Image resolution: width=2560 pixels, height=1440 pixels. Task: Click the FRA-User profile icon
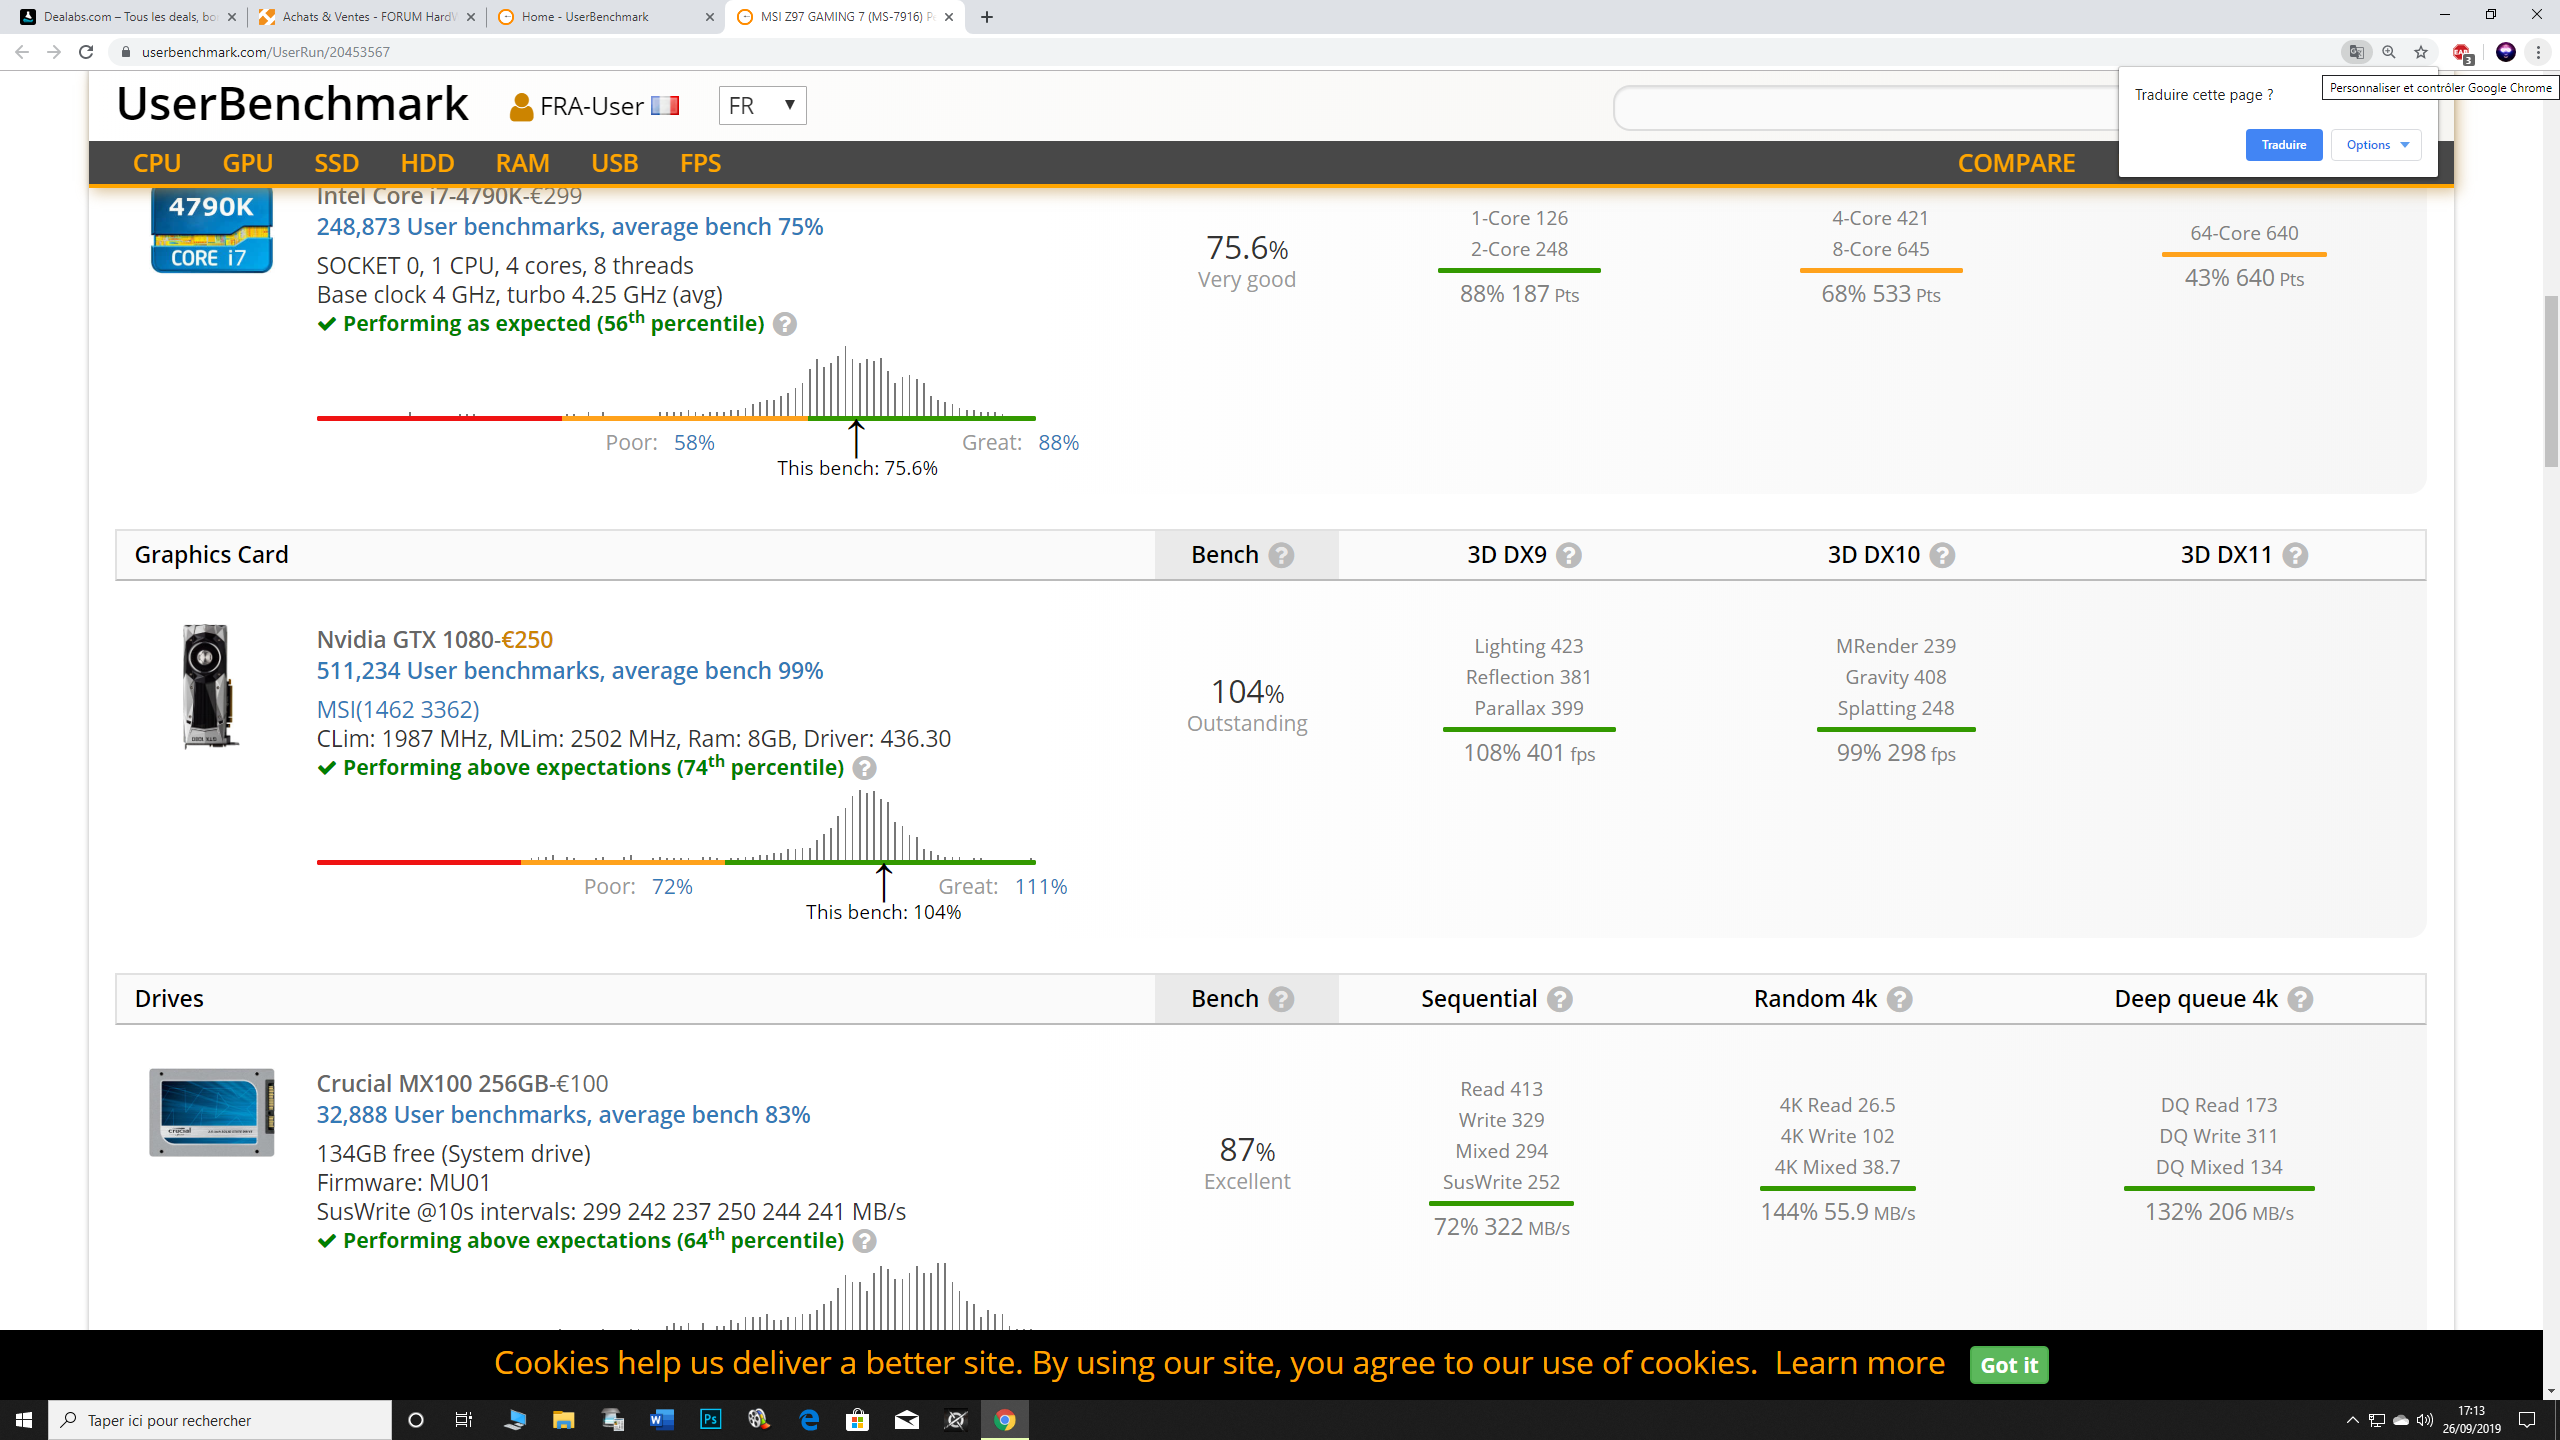point(521,106)
